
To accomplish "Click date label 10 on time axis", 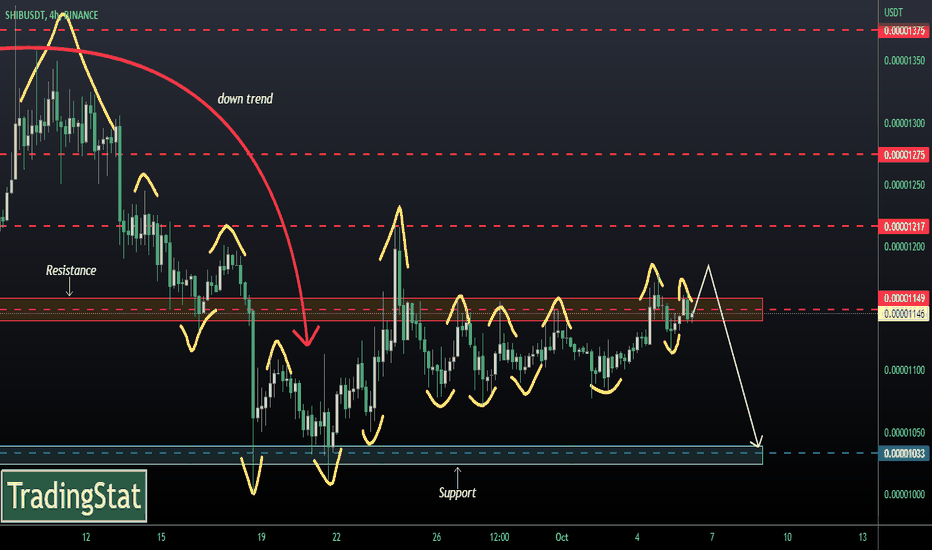I will pyautogui.click(x=787, y=538).
